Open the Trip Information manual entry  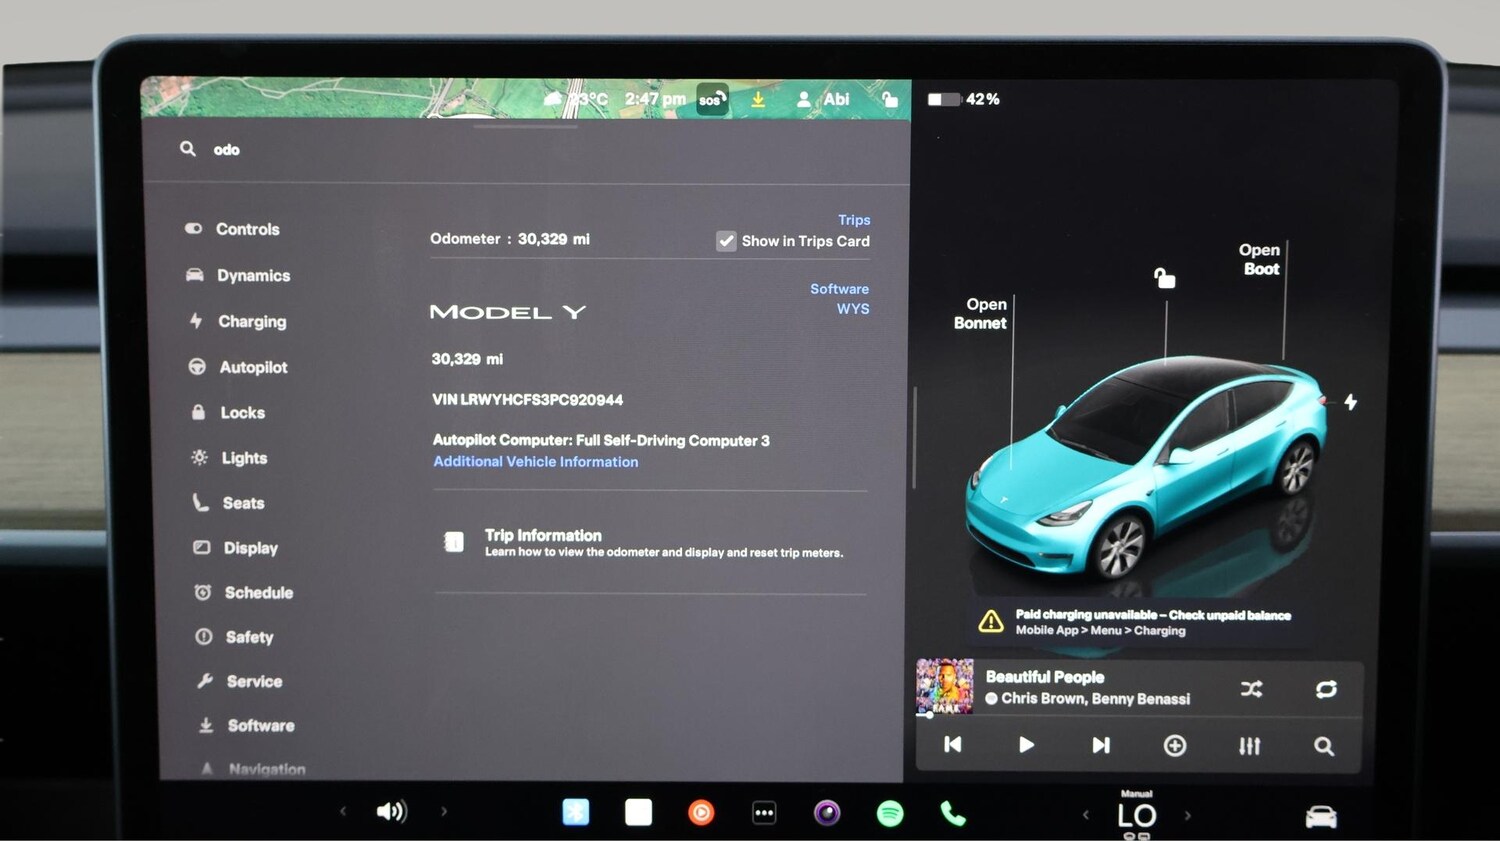650,543
